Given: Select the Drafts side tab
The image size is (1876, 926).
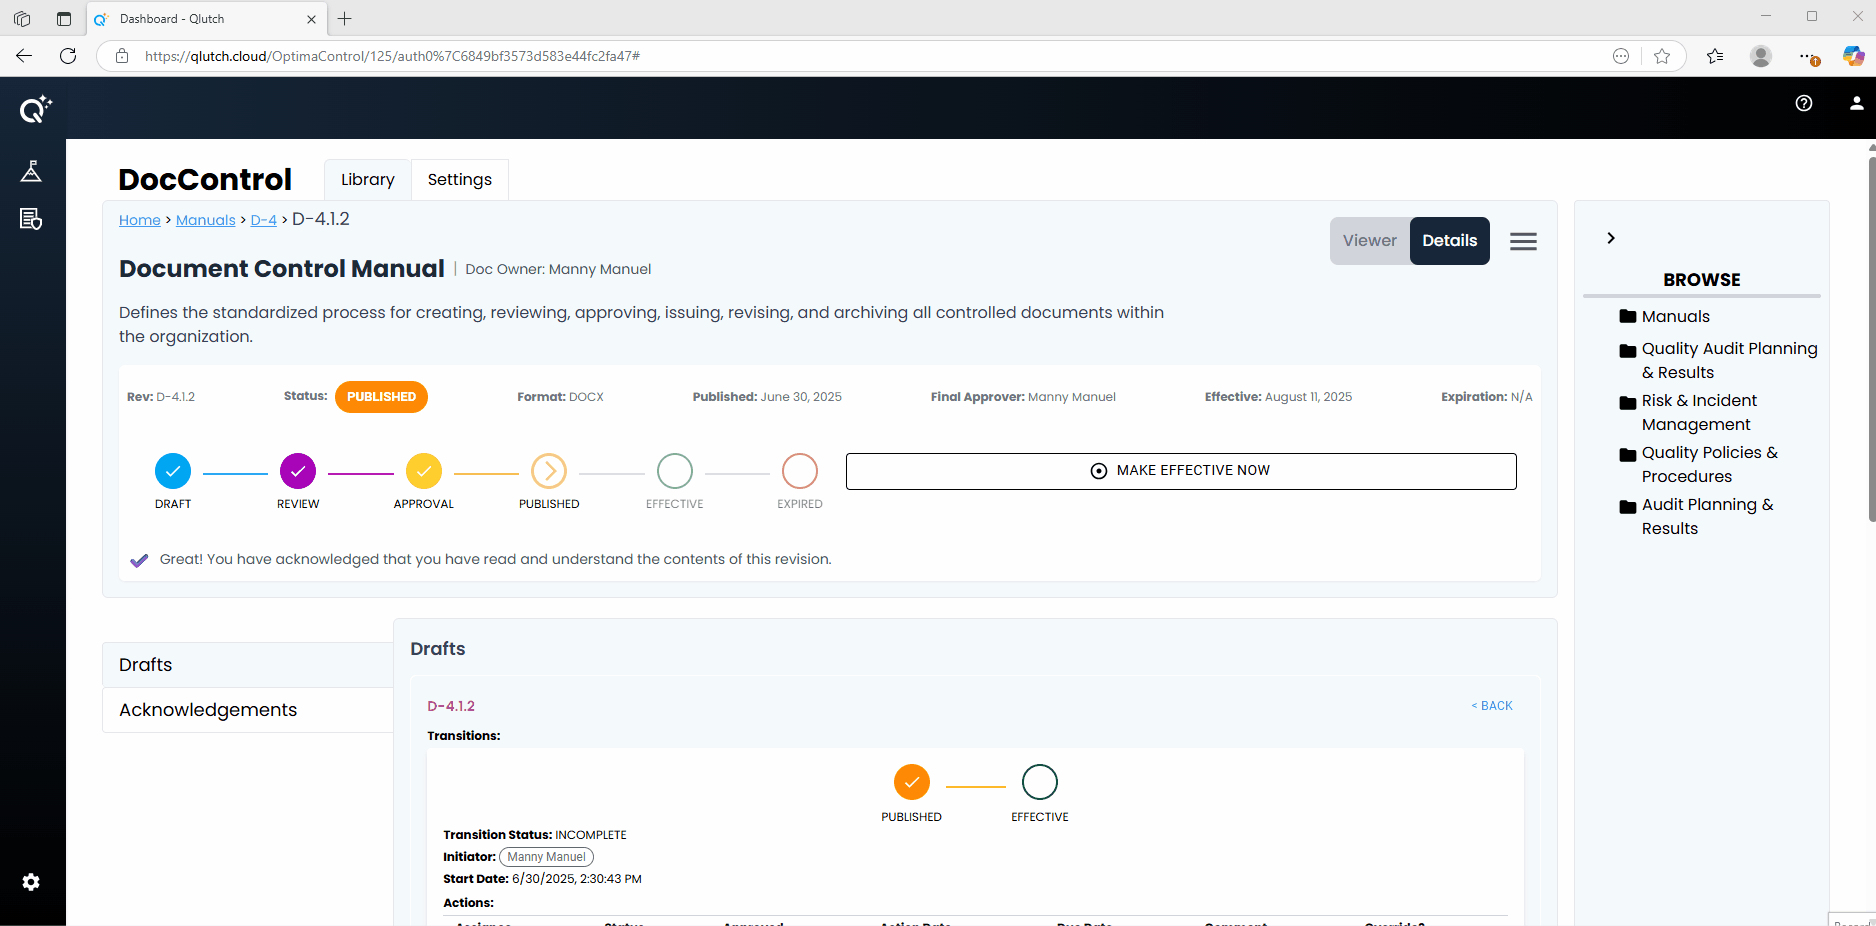Looking at the screenshot, I should click(248, 665).
